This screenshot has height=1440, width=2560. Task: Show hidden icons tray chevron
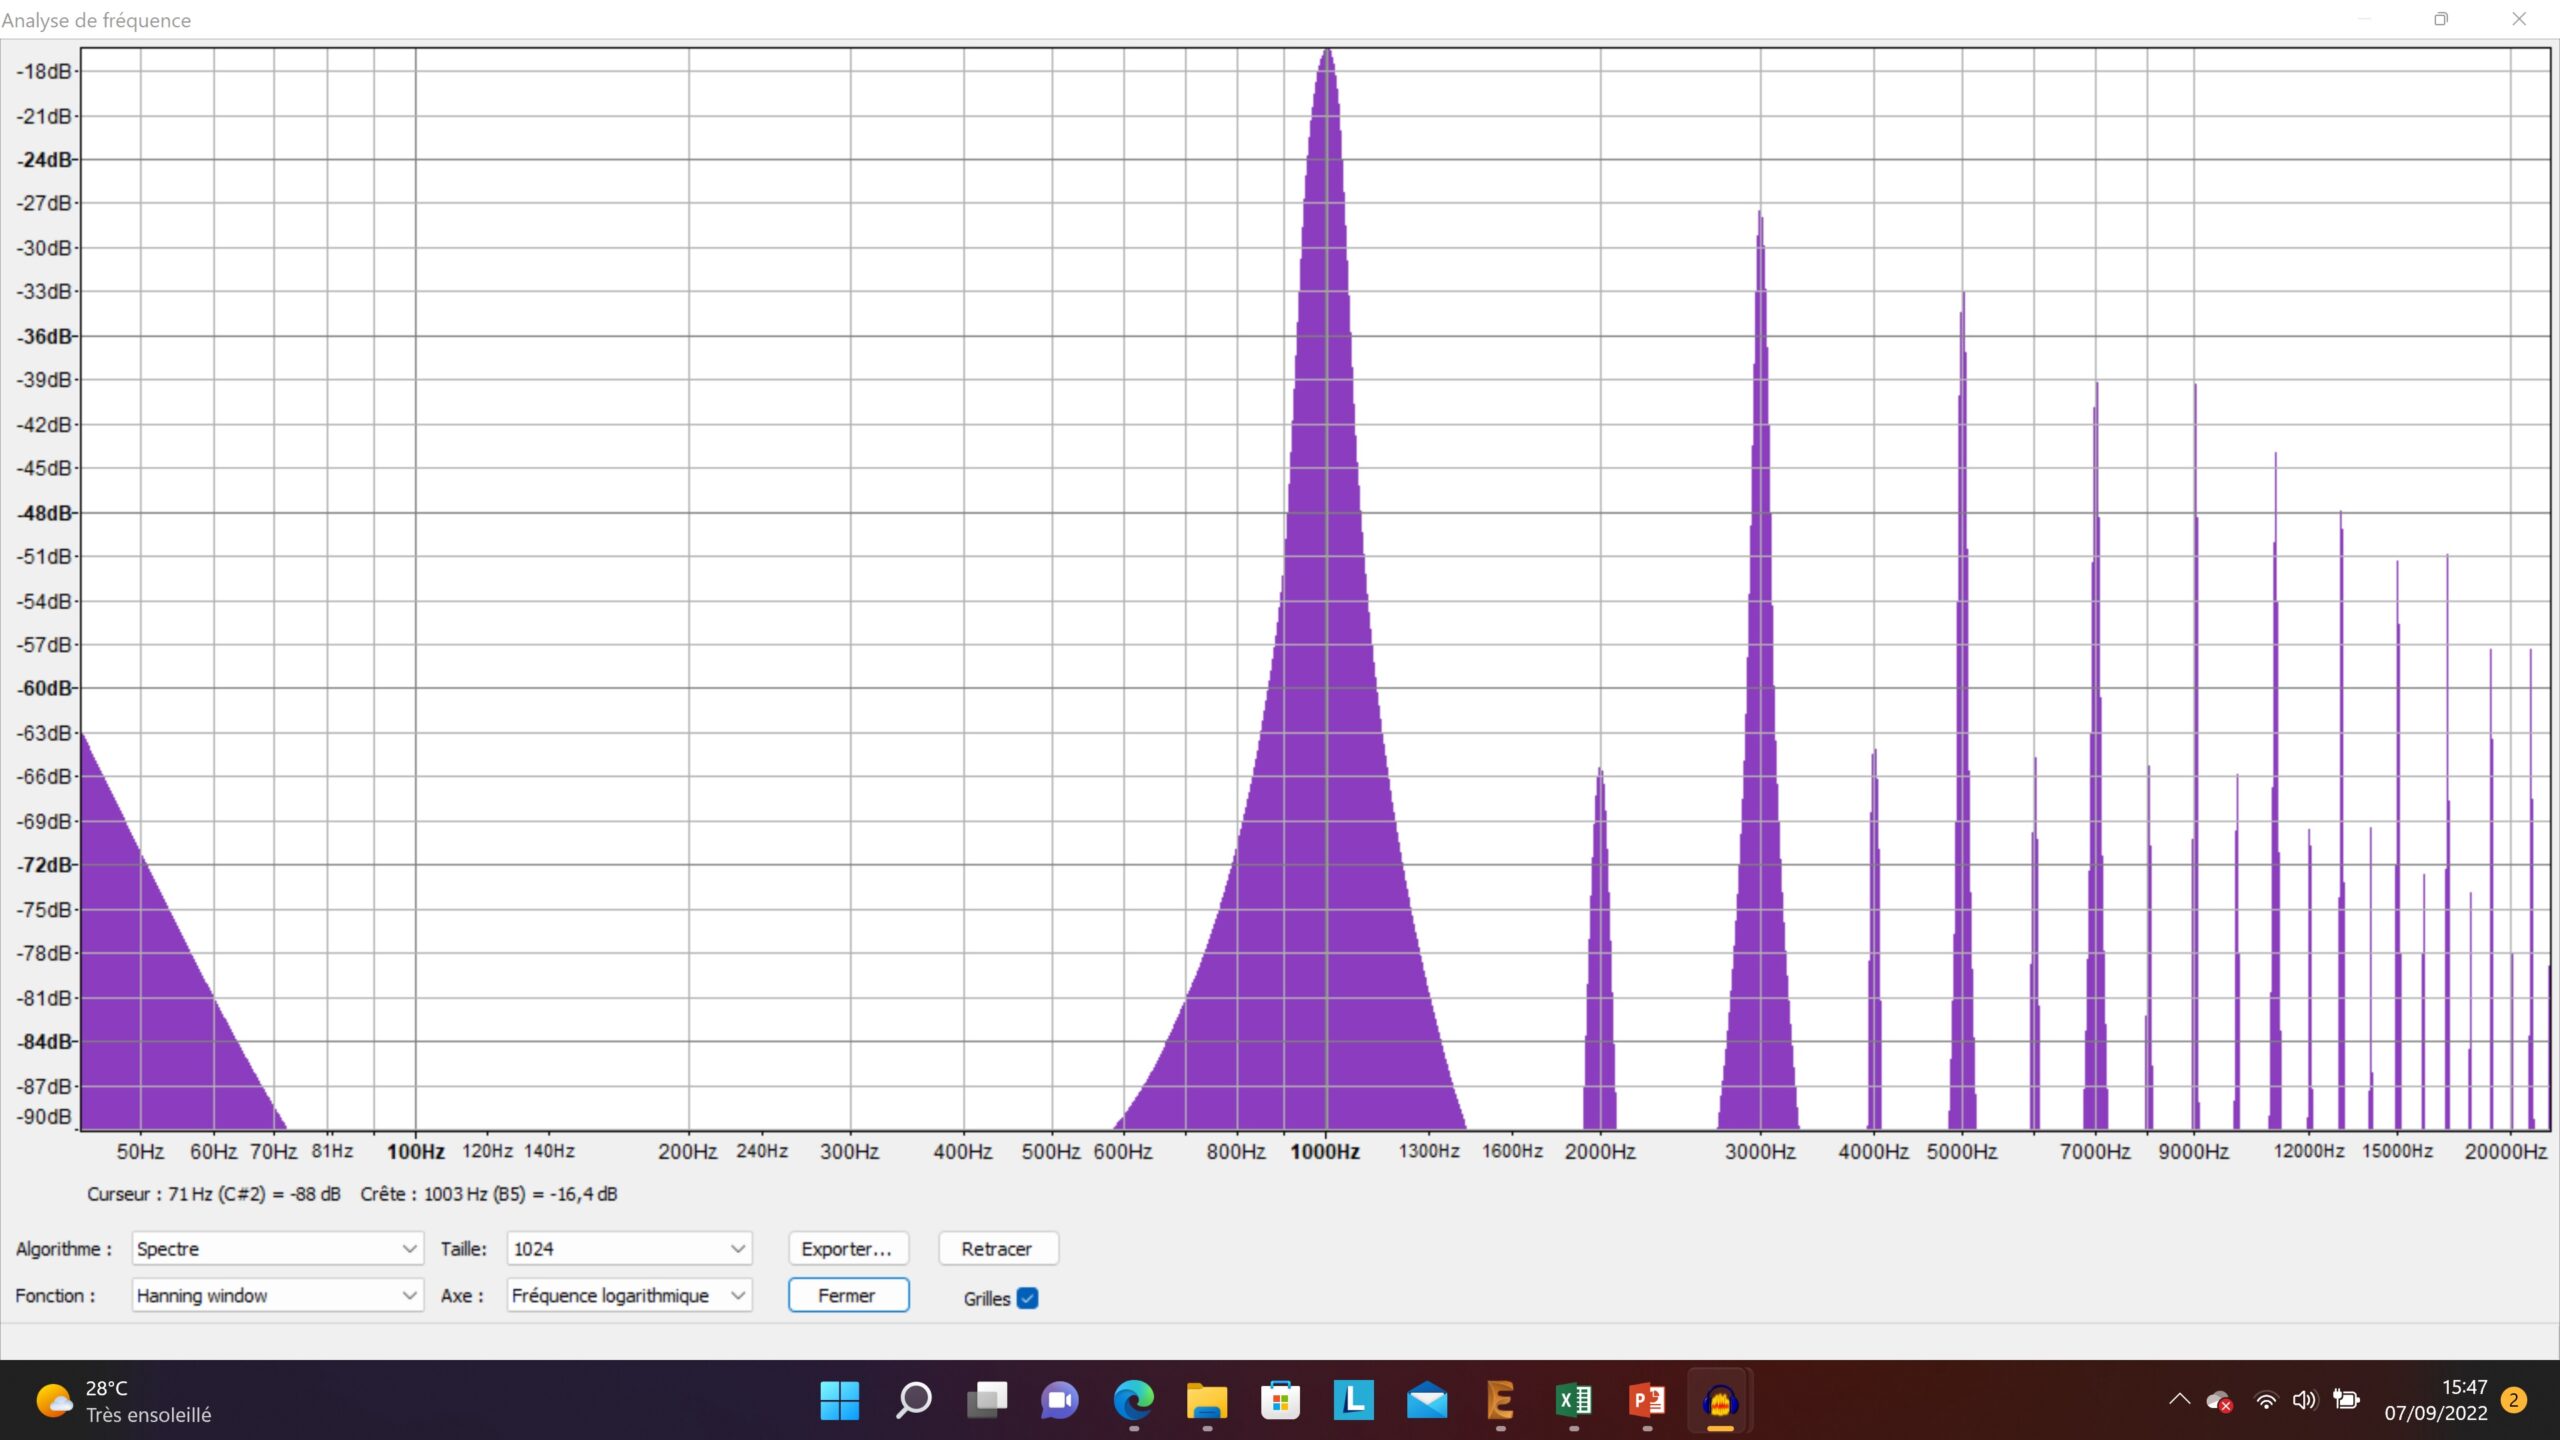[x=2179, y=1400]
